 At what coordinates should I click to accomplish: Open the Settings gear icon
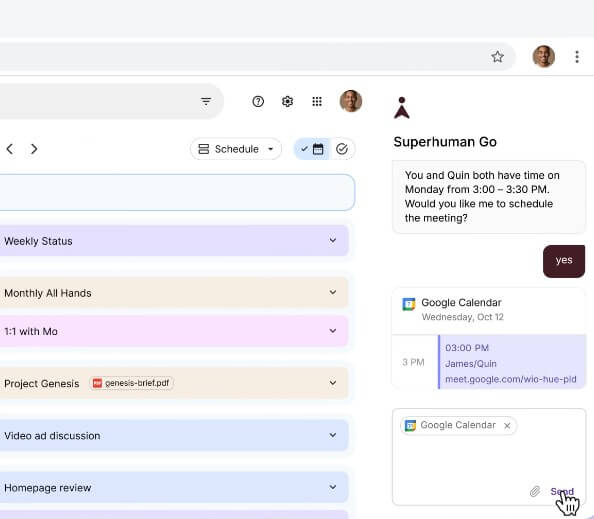pyautogui.click(x=287, y=102)
